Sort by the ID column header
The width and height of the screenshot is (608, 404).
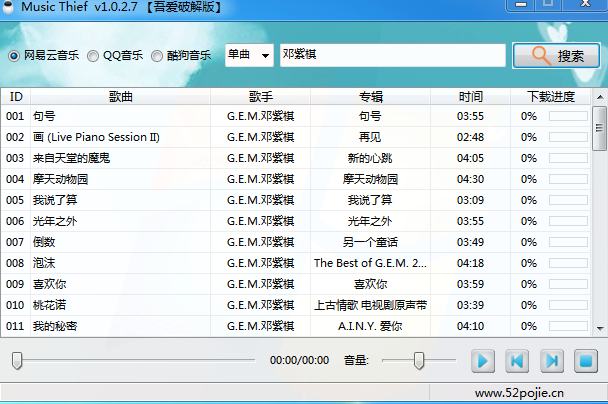click(16, 97)
